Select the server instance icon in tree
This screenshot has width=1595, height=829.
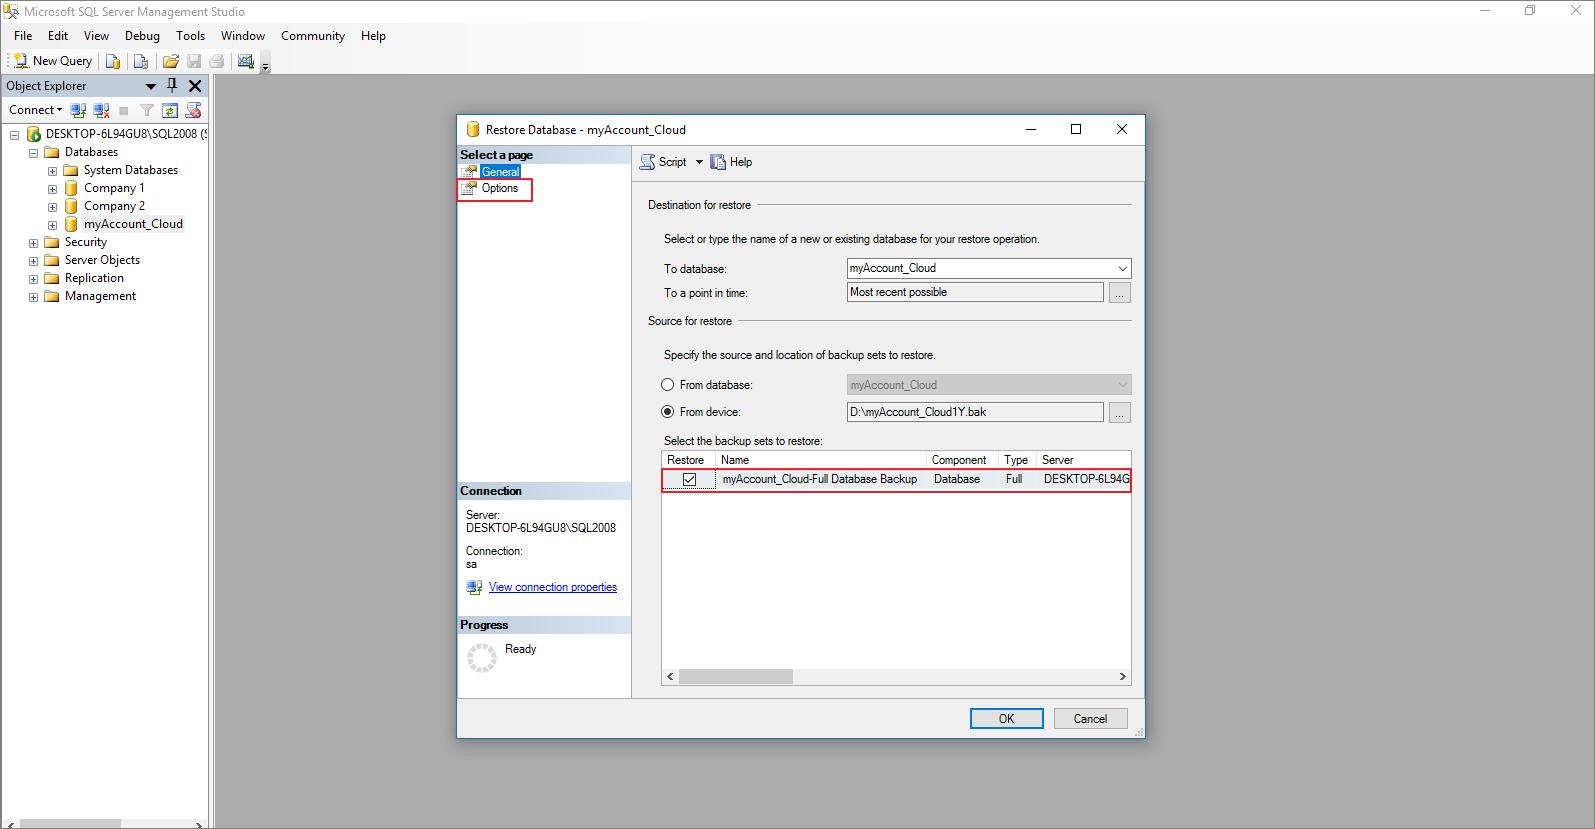(33, 134)
